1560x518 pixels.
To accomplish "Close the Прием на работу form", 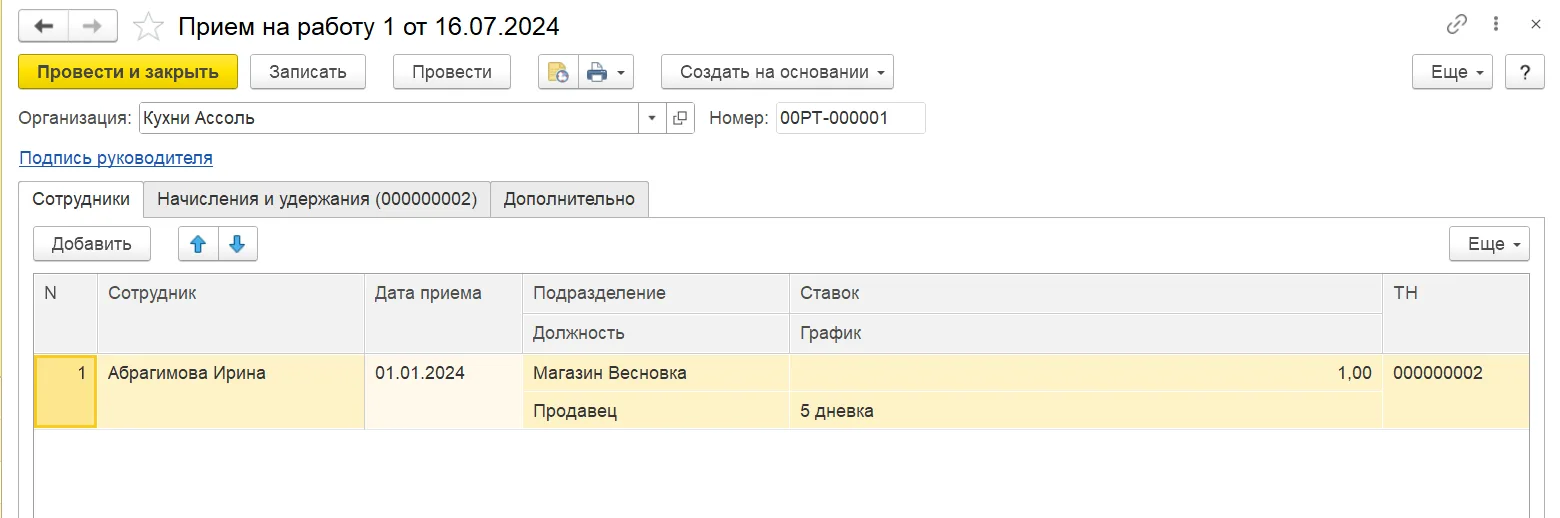I will (1536, 24).
